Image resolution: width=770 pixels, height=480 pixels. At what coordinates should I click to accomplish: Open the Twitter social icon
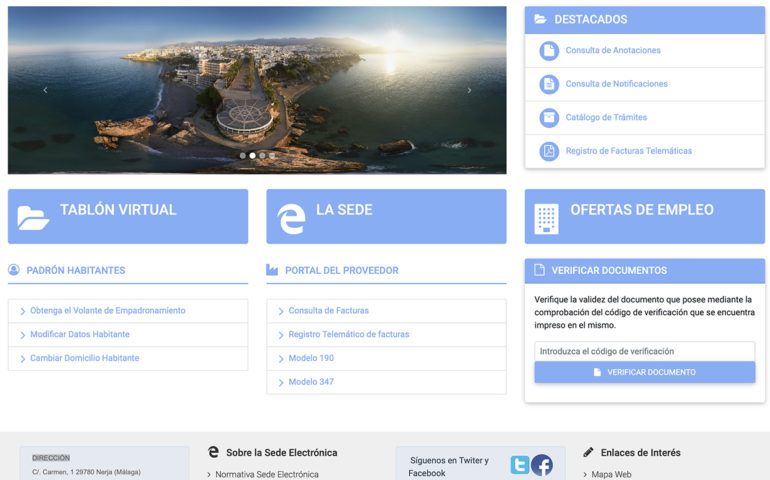[x=520, y=464]
